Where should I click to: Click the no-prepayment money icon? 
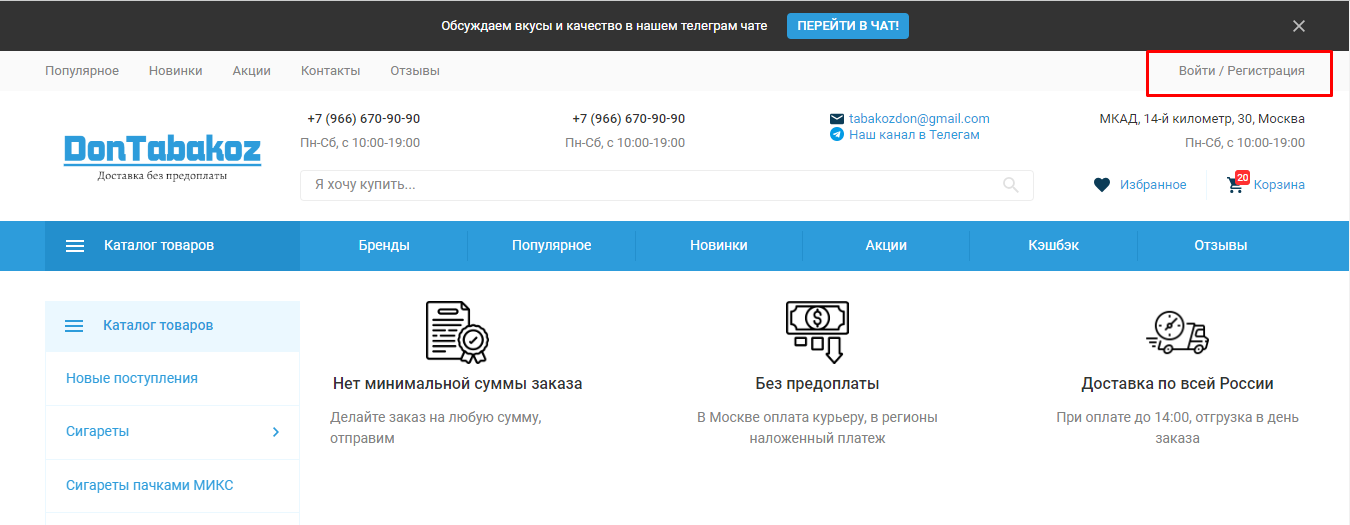(817, 331)
